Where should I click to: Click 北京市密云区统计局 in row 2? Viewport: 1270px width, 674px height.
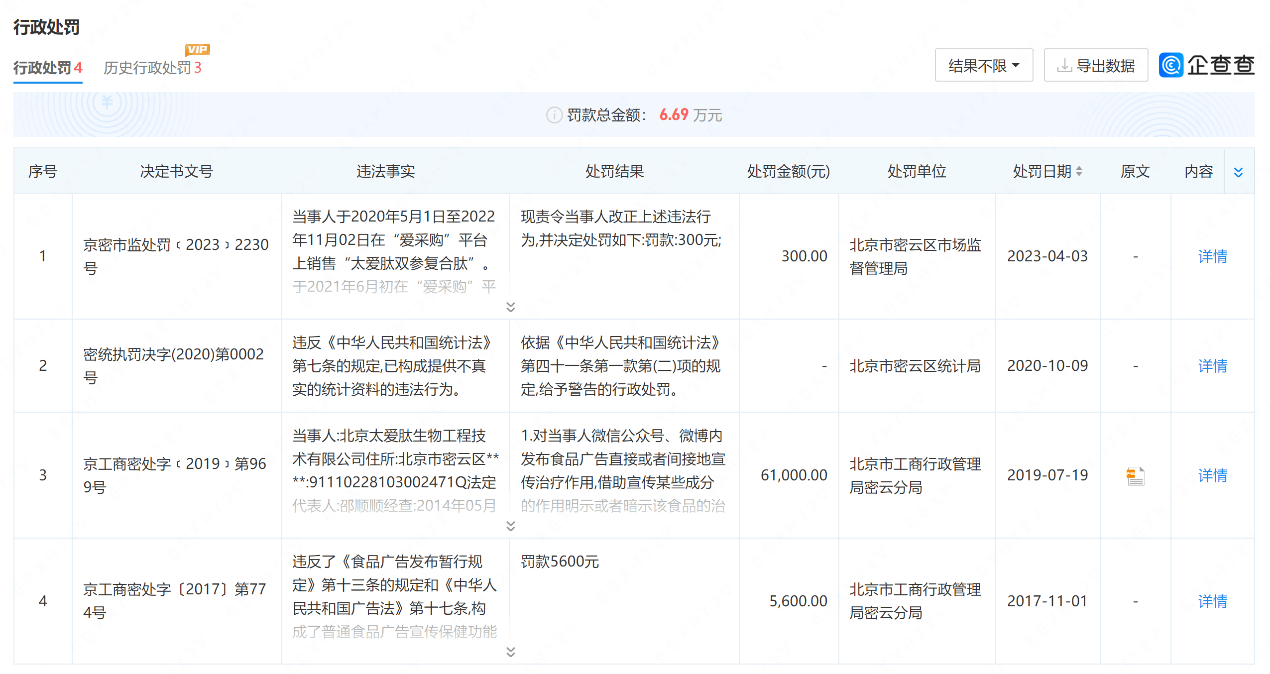coord(914,366)
